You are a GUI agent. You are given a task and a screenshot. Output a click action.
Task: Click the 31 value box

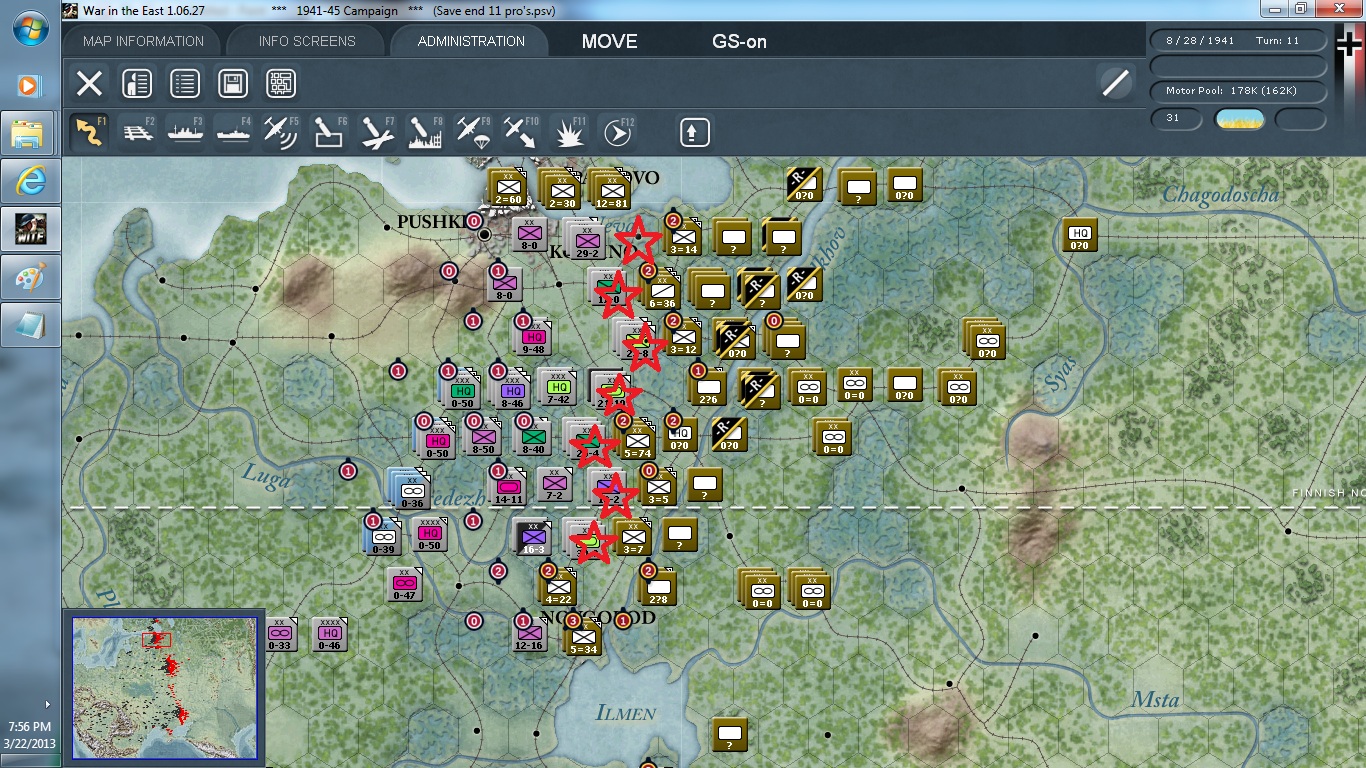coord(1178,119)
